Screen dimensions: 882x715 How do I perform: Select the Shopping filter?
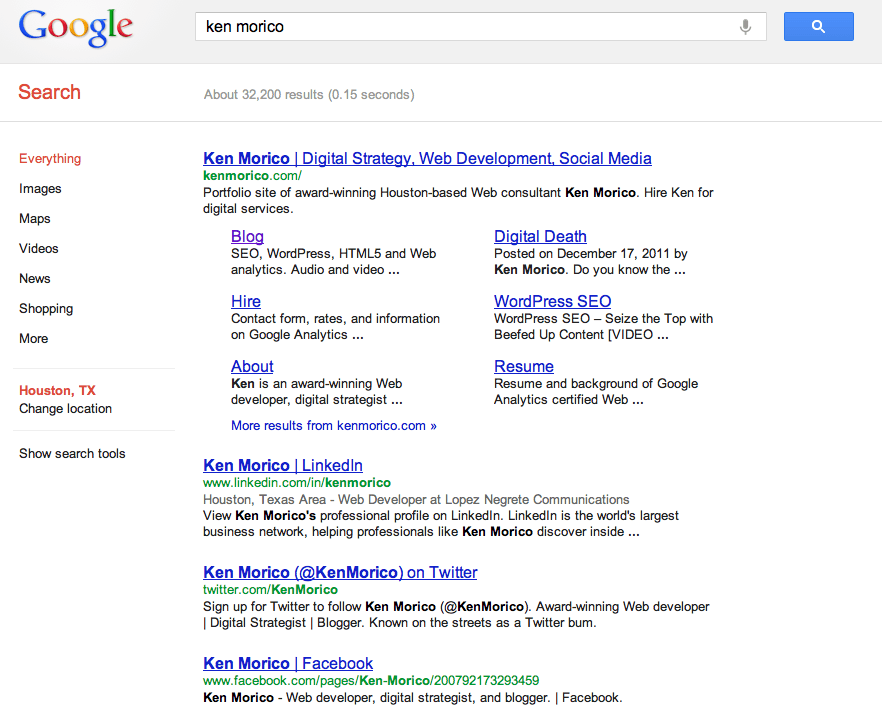[44, 308]
